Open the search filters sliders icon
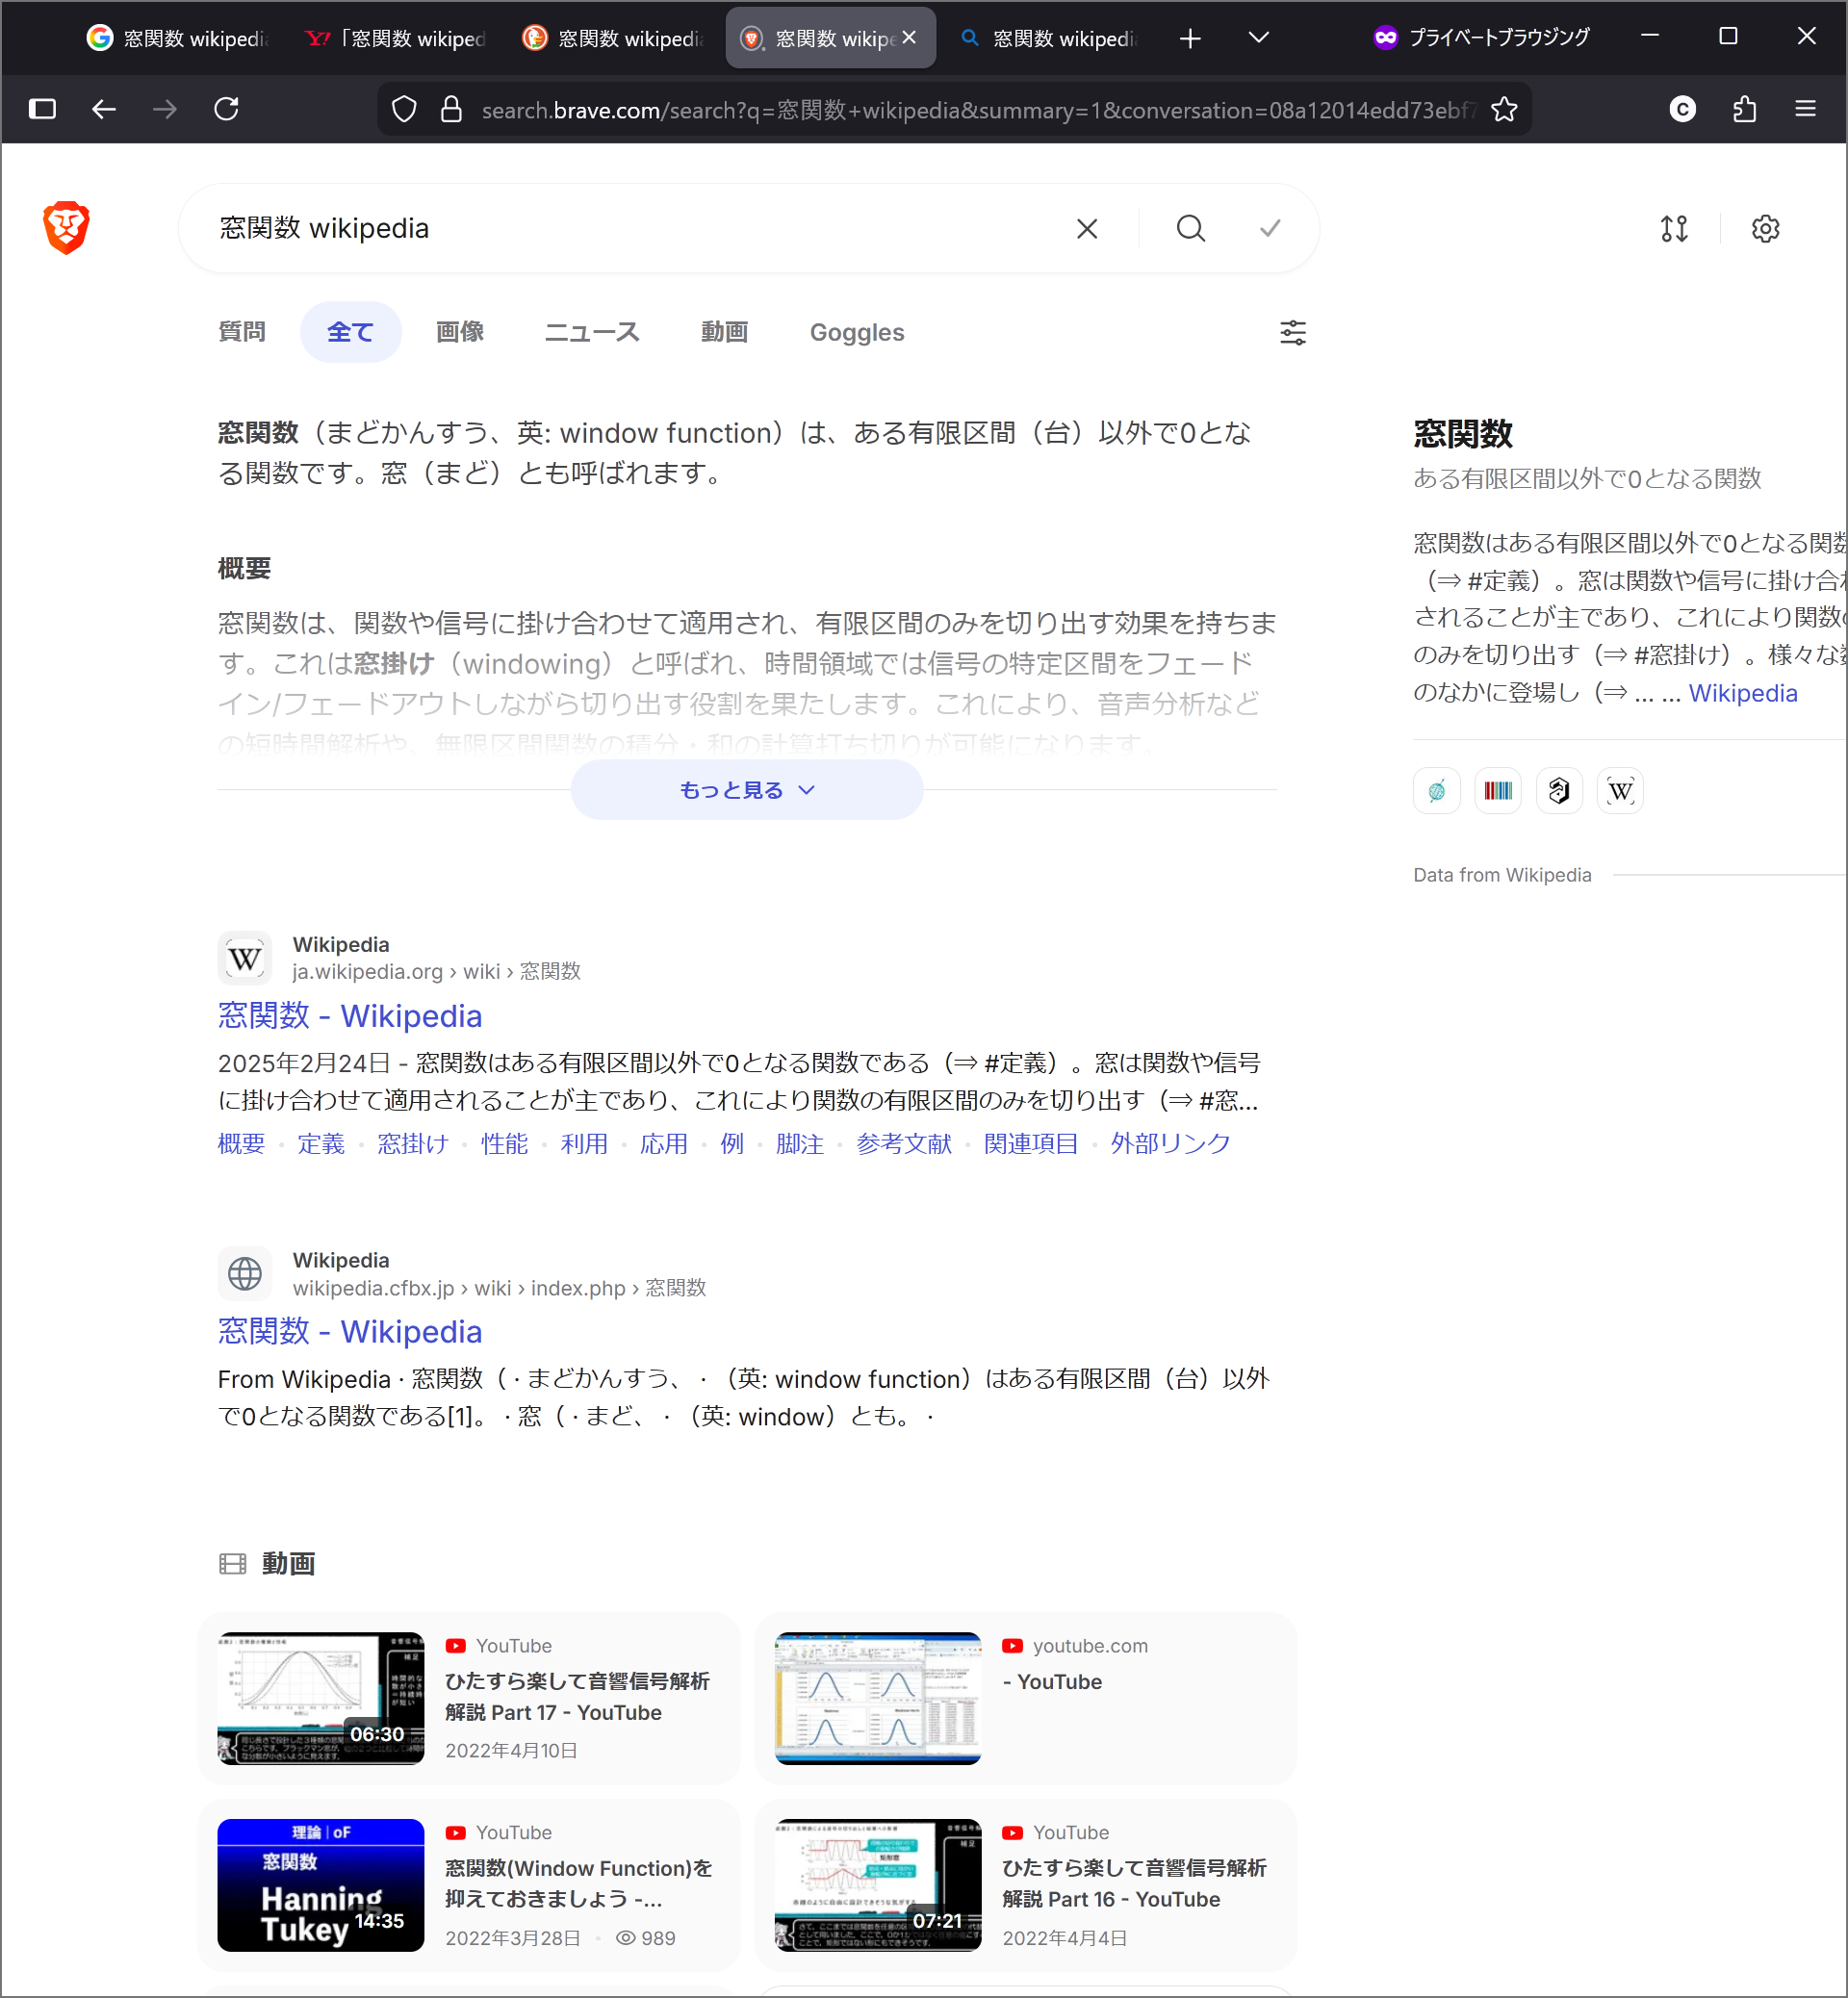1848x1998 pixels. [x=1292, y=333]
